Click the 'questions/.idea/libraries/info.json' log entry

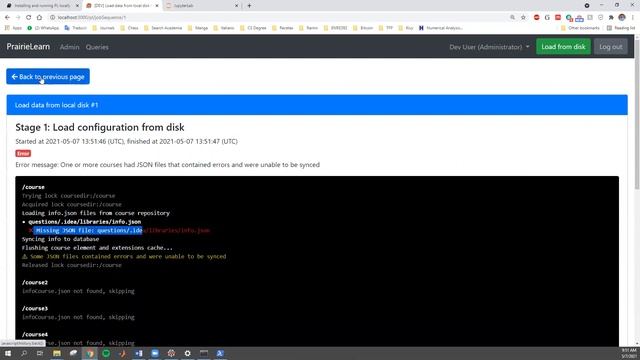pyautogui.click(x=84, y=222)
